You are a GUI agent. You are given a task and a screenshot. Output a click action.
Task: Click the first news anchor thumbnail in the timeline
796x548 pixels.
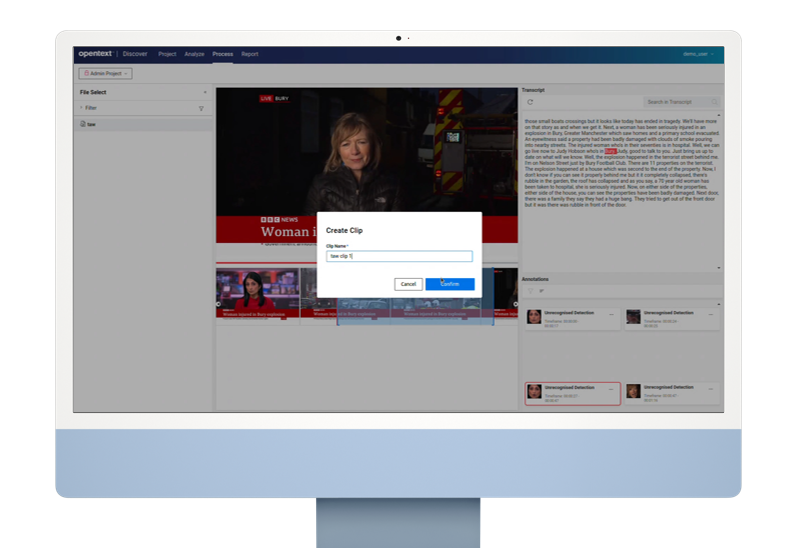click(x=257, y=294)
